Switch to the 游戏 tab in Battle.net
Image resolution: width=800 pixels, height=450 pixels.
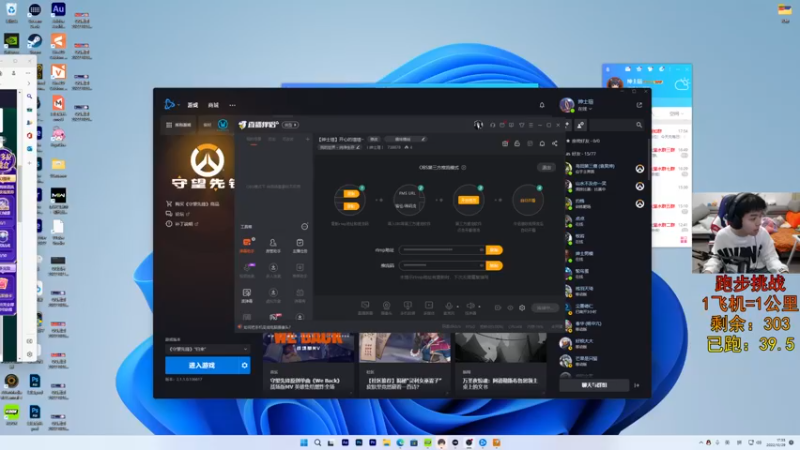click(193, 105)
